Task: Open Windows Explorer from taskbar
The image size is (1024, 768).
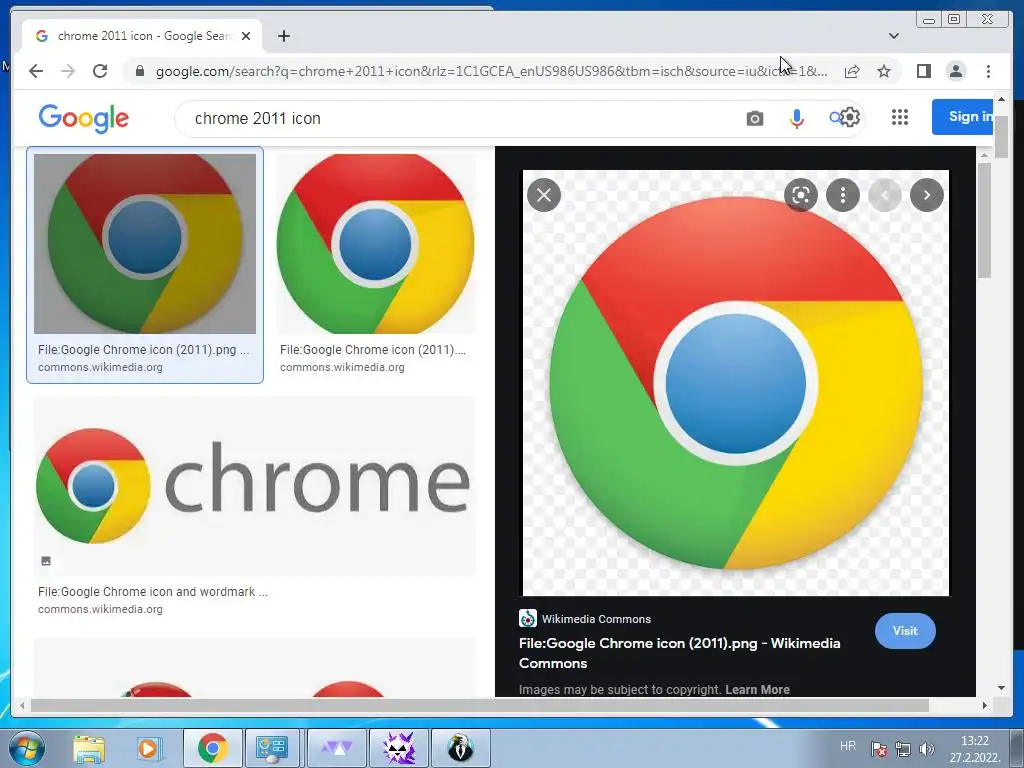Action: pyautogui.click(x=89, y=748)
